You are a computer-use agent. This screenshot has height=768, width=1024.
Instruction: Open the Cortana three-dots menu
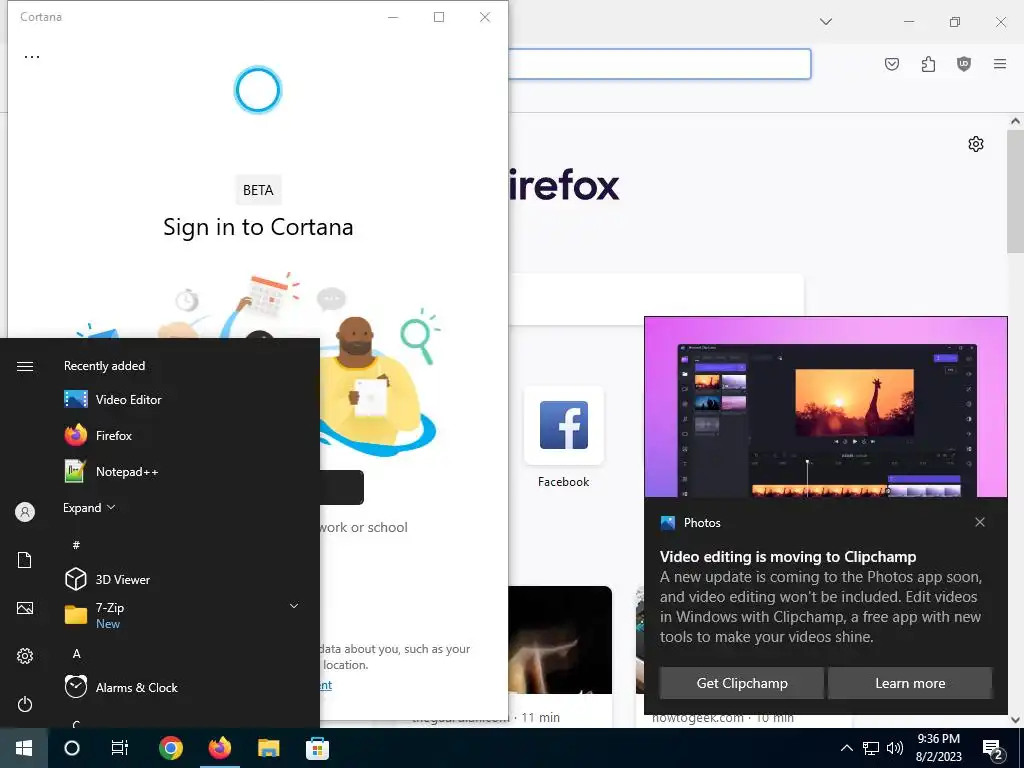(32, 57)
